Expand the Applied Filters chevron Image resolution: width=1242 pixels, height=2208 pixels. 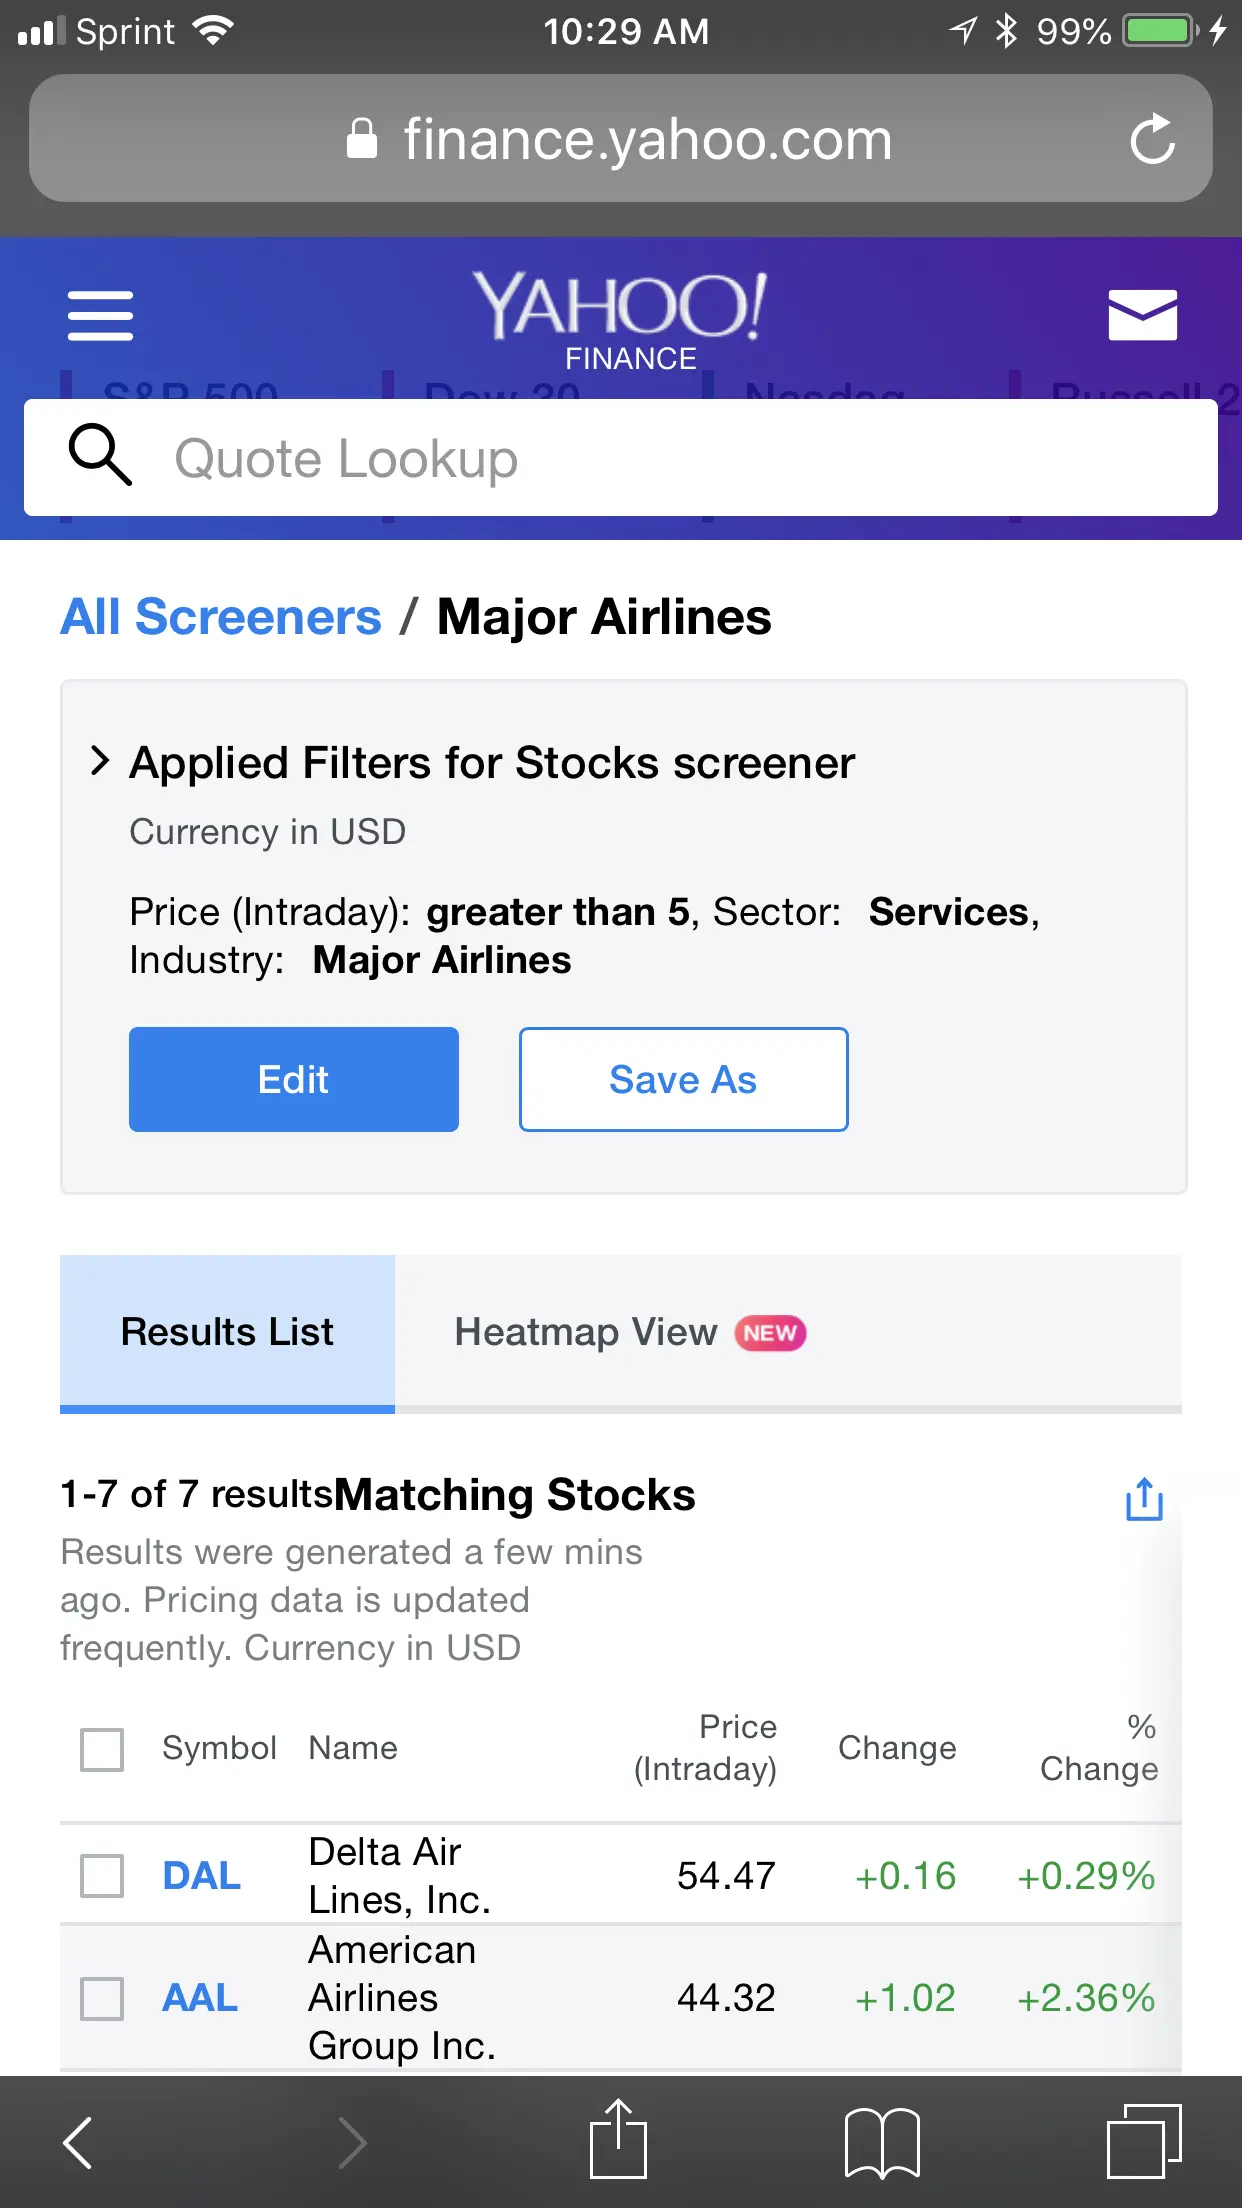tap(99, 761)
